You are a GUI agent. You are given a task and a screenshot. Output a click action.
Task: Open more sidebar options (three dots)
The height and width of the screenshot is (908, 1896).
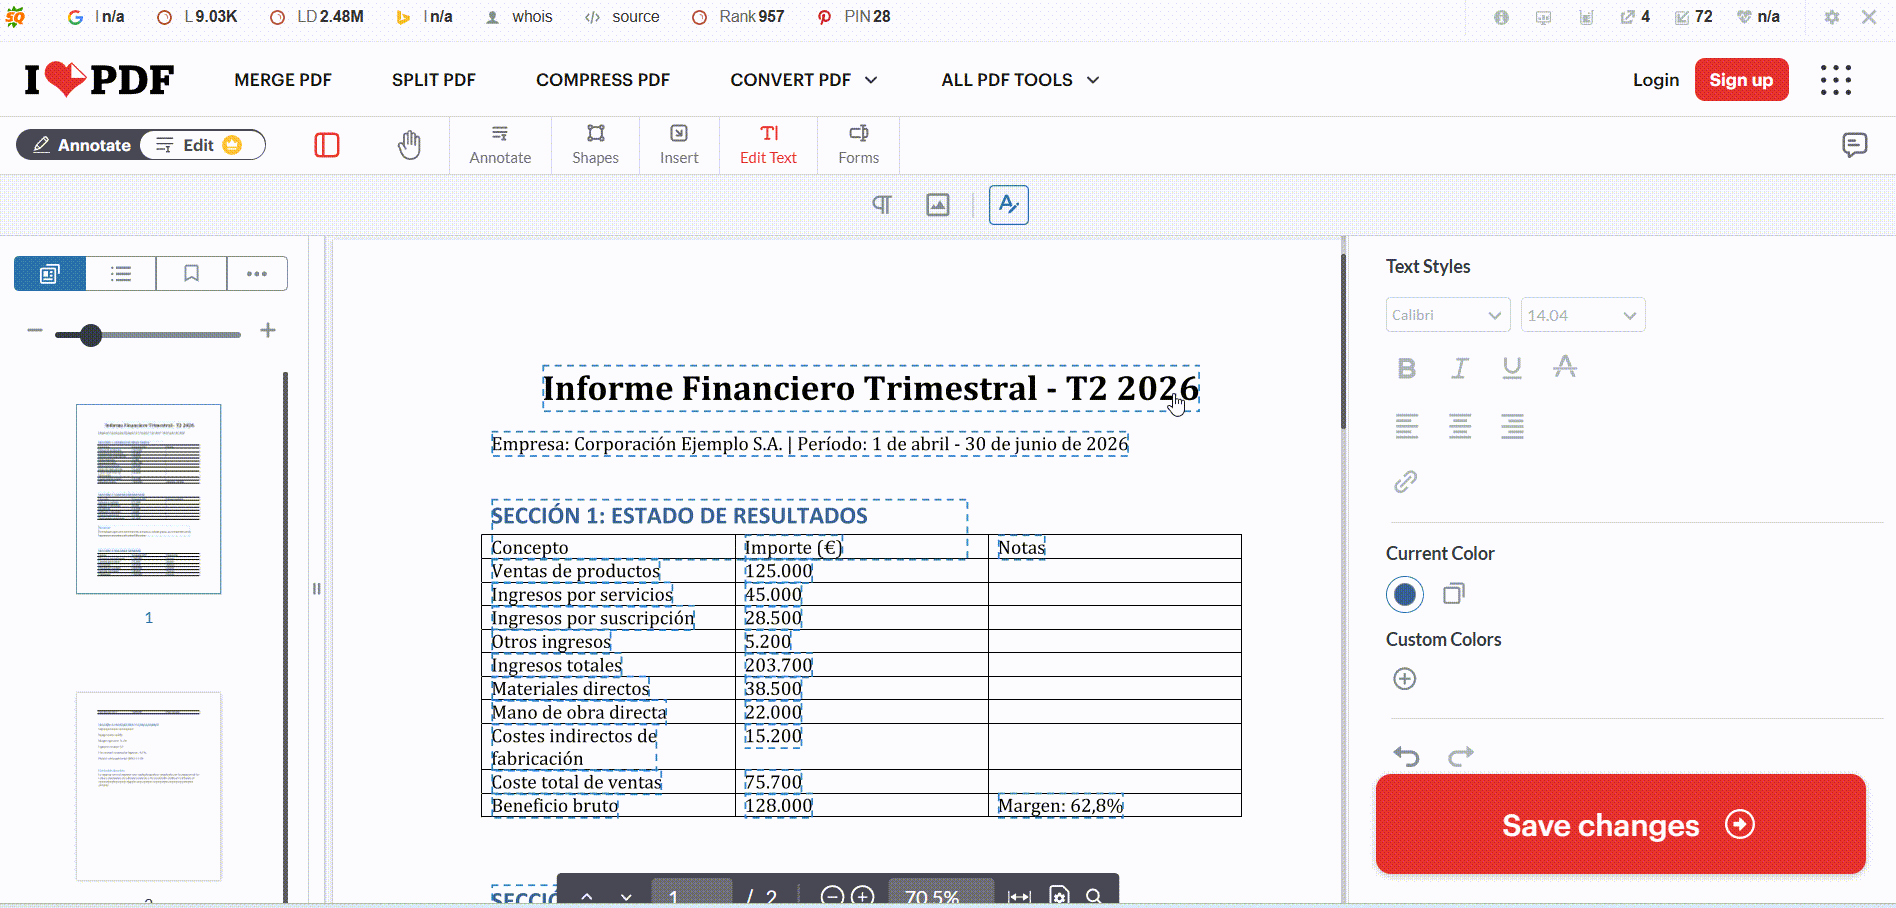click(257, 273)
